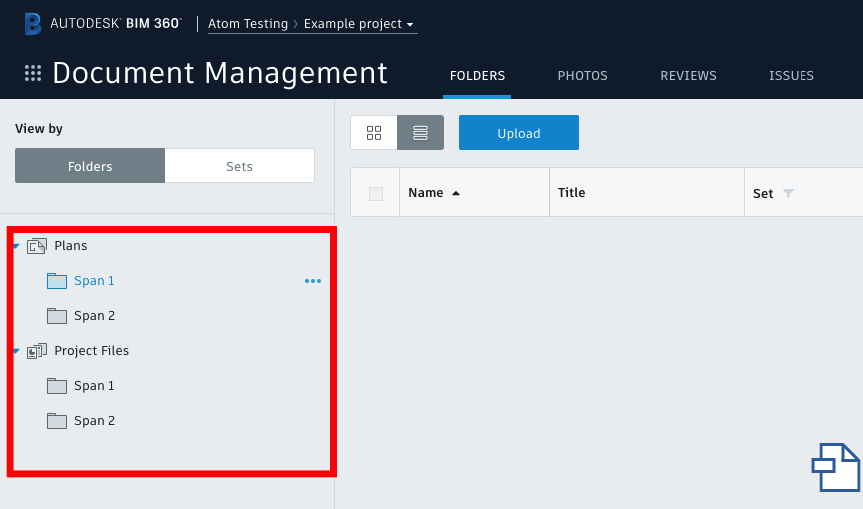The height and width of the screenshot is (509, 863).
Task: Collapse the Project Files tree node
Action: (x=17, y=351)
